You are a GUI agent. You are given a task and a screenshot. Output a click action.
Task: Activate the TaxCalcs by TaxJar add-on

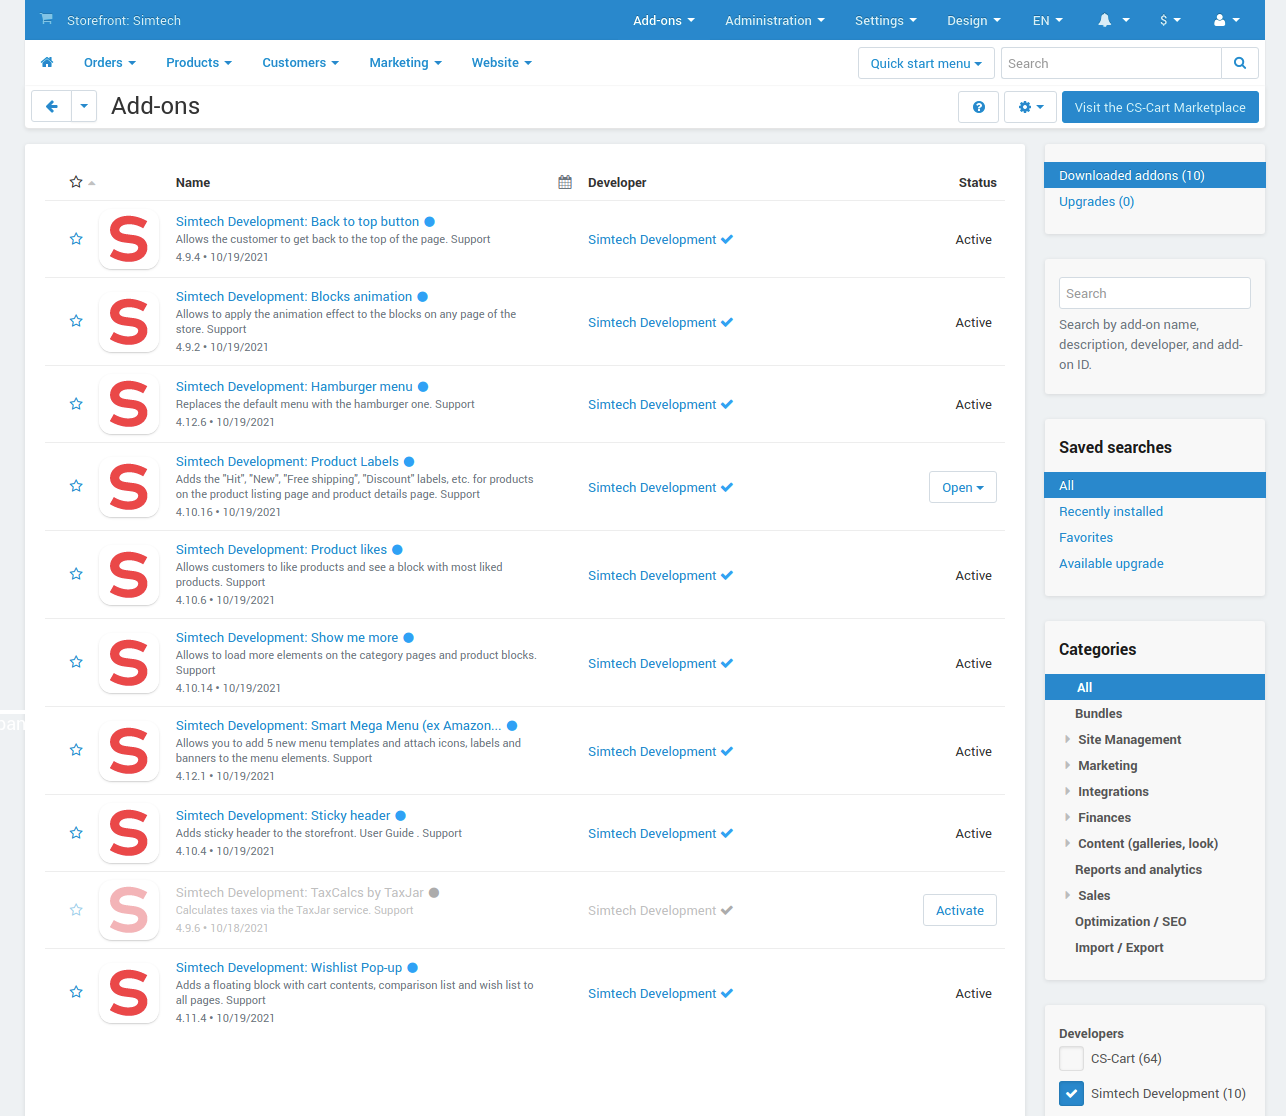(960, 910)
